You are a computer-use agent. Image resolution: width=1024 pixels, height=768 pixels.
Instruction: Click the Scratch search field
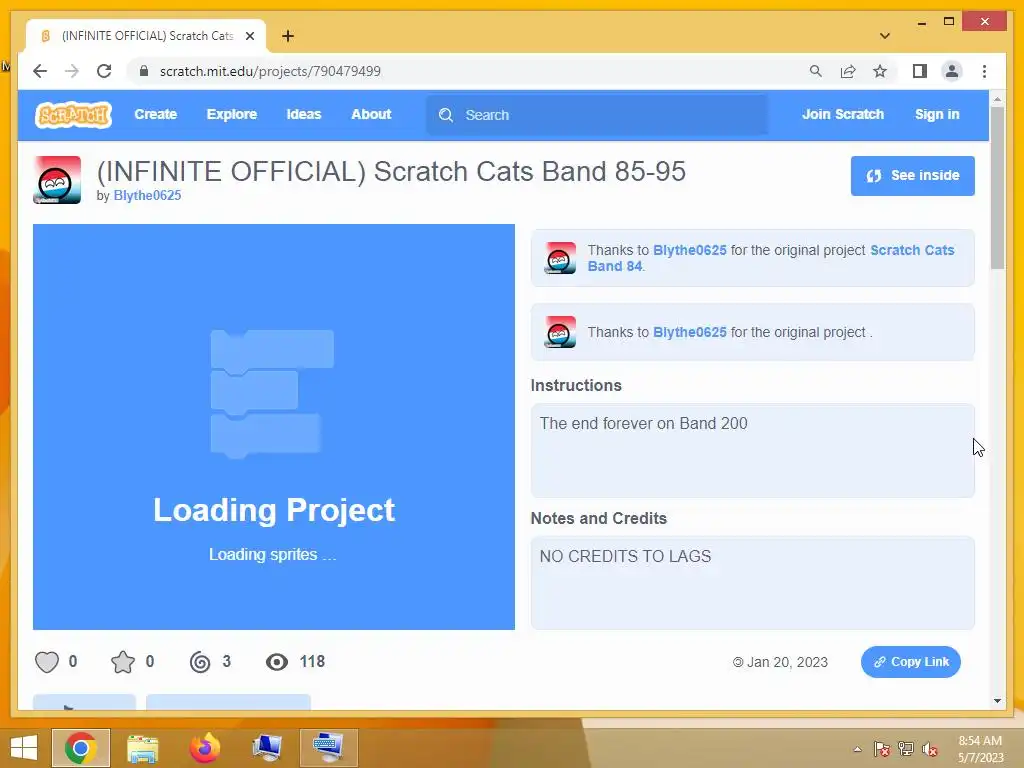pos(597,115)
